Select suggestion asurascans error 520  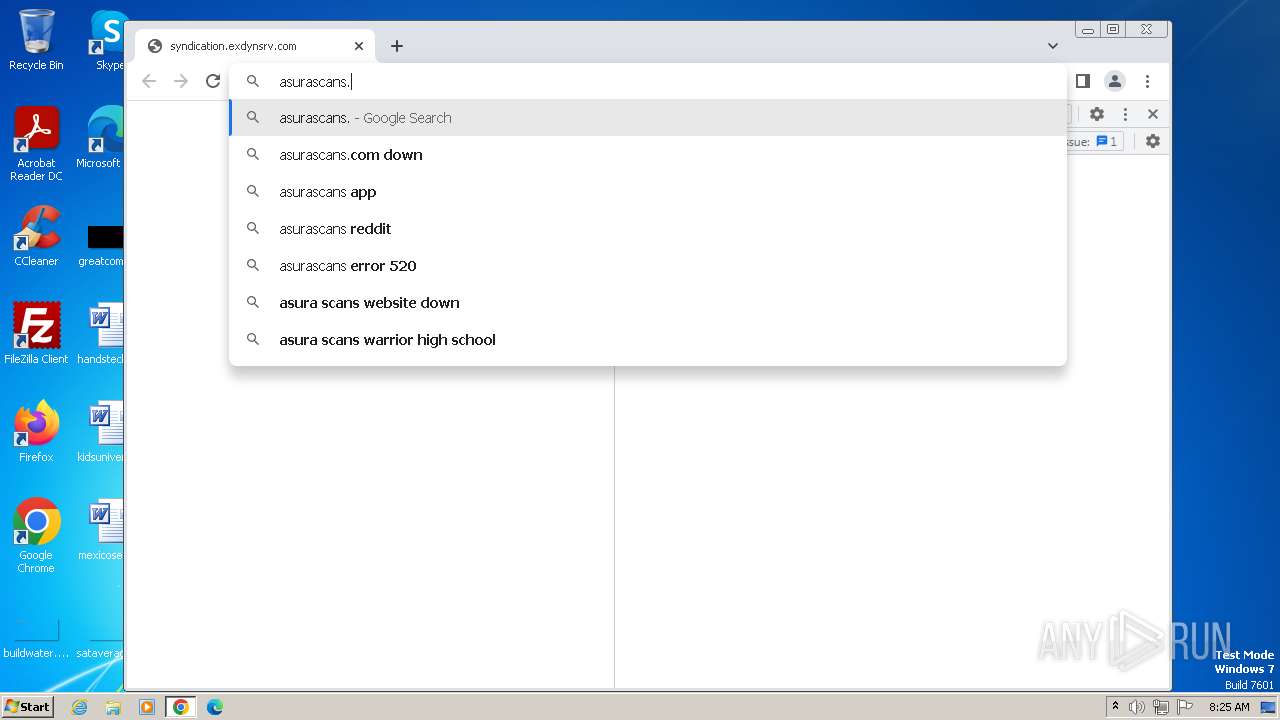click(648, 266)
